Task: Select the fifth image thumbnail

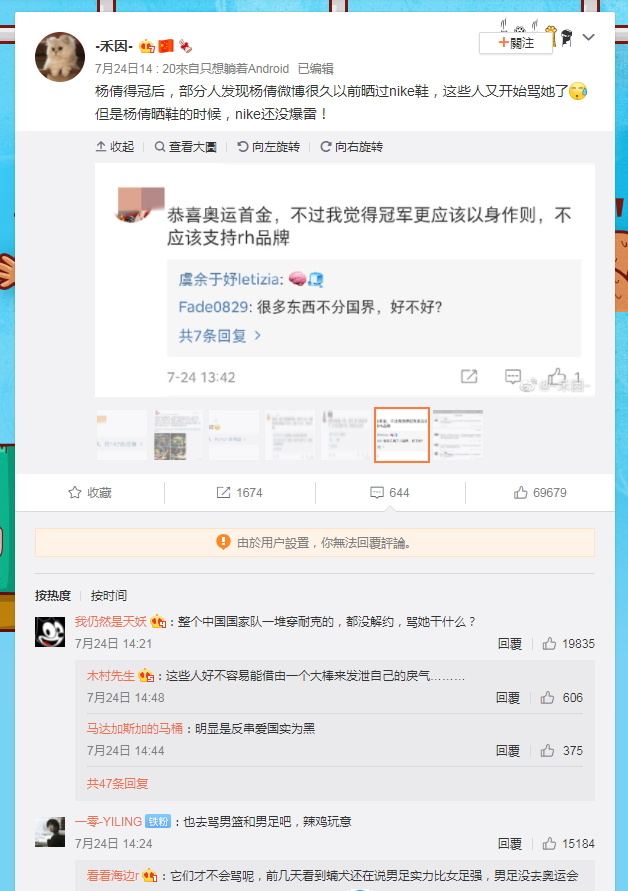Action: click(344, 435)
